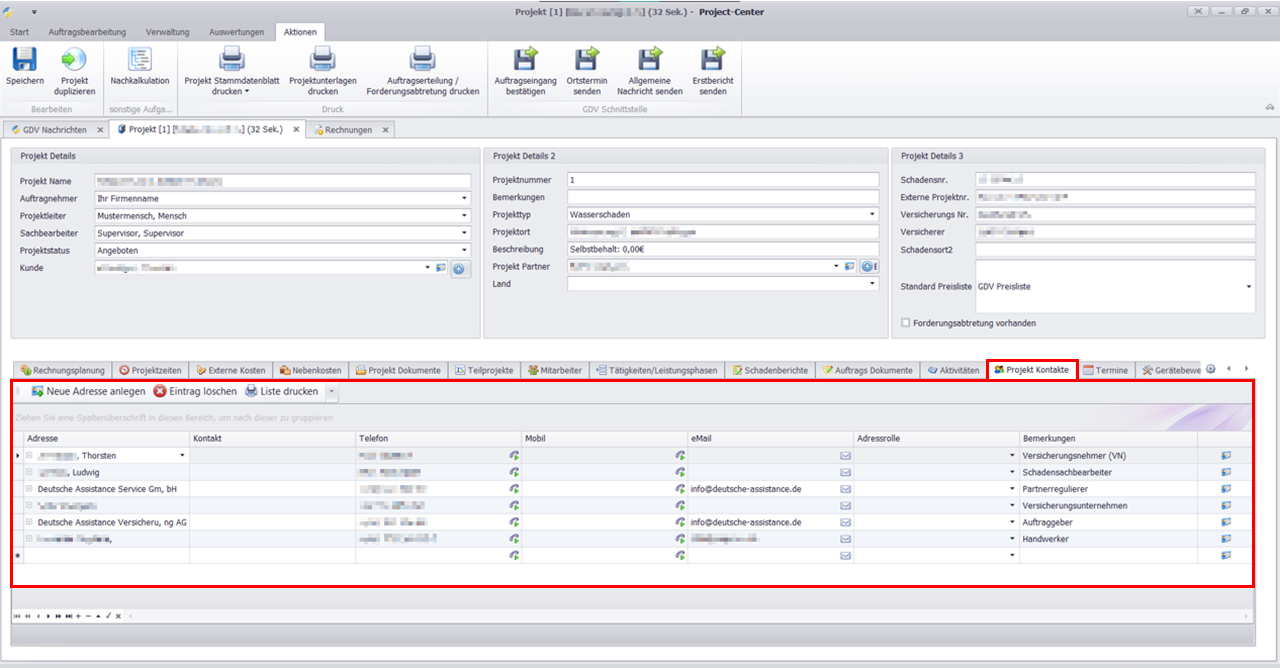Click the Bemerkungen input field
The width and height of the screenshot is (1280, 668).
[718, 197]
